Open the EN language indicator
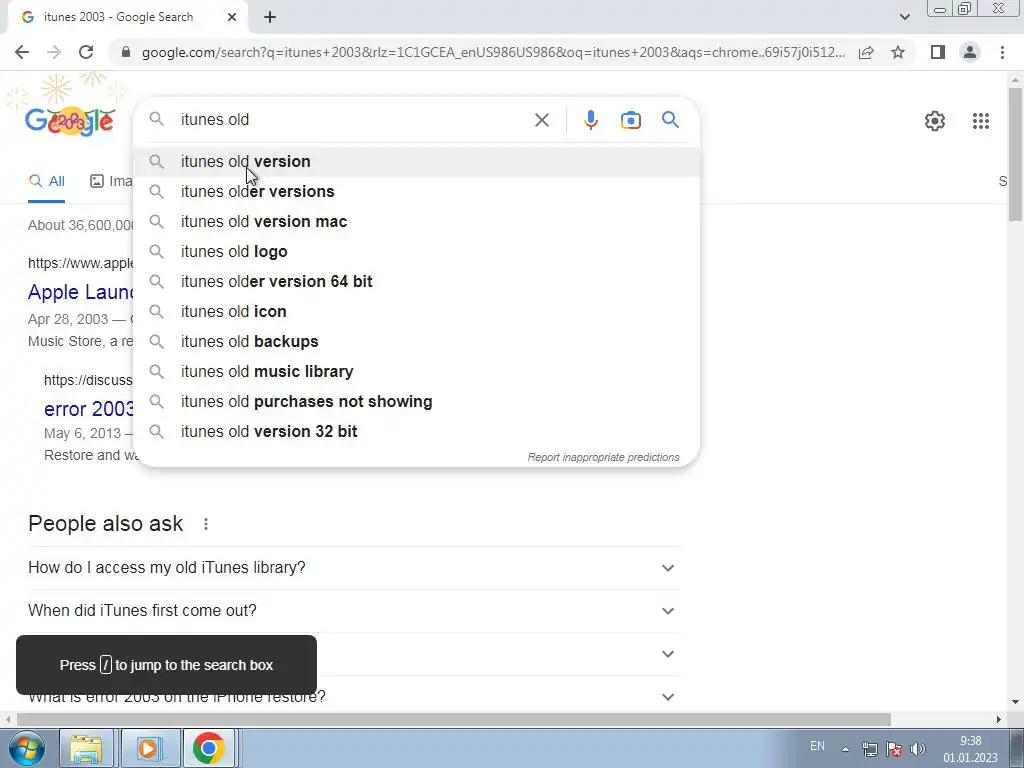1024x768 pixels. coord(817,746)
